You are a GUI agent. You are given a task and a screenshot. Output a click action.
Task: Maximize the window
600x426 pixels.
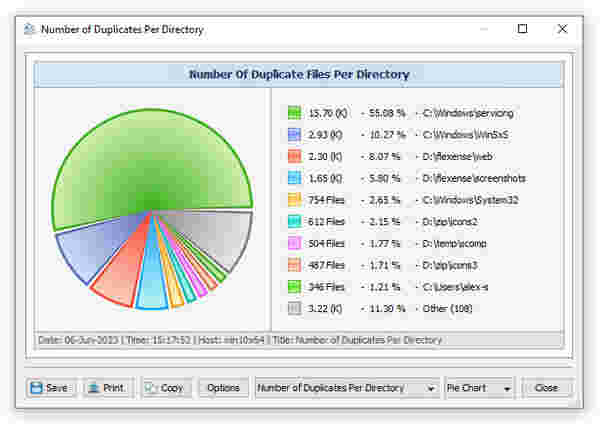[522, 29]
